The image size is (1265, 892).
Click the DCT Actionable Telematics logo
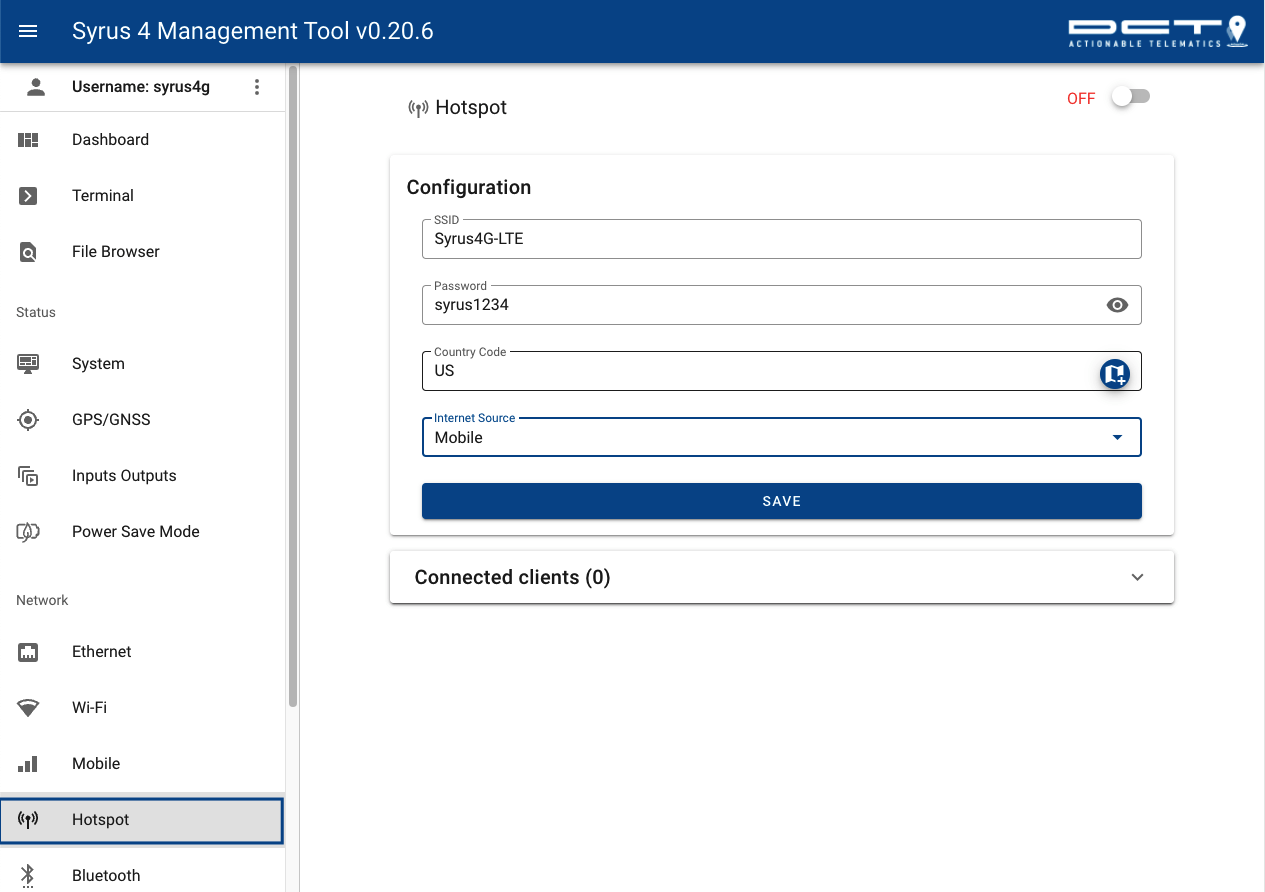[1157, 31]
